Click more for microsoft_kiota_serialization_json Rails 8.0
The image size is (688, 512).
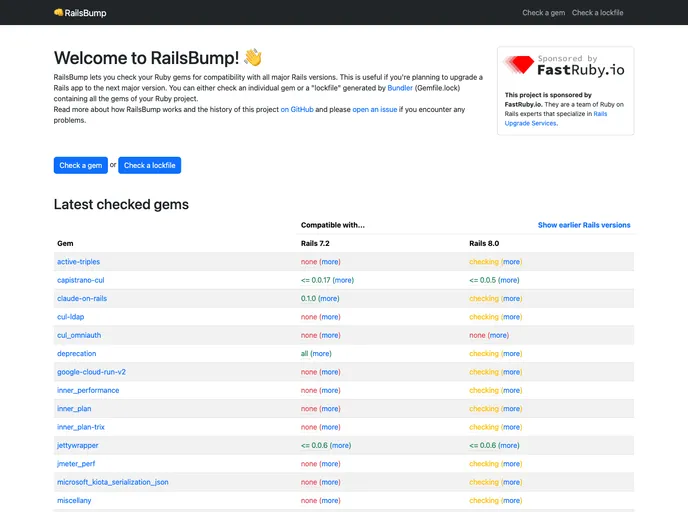(x=512, y=482)
